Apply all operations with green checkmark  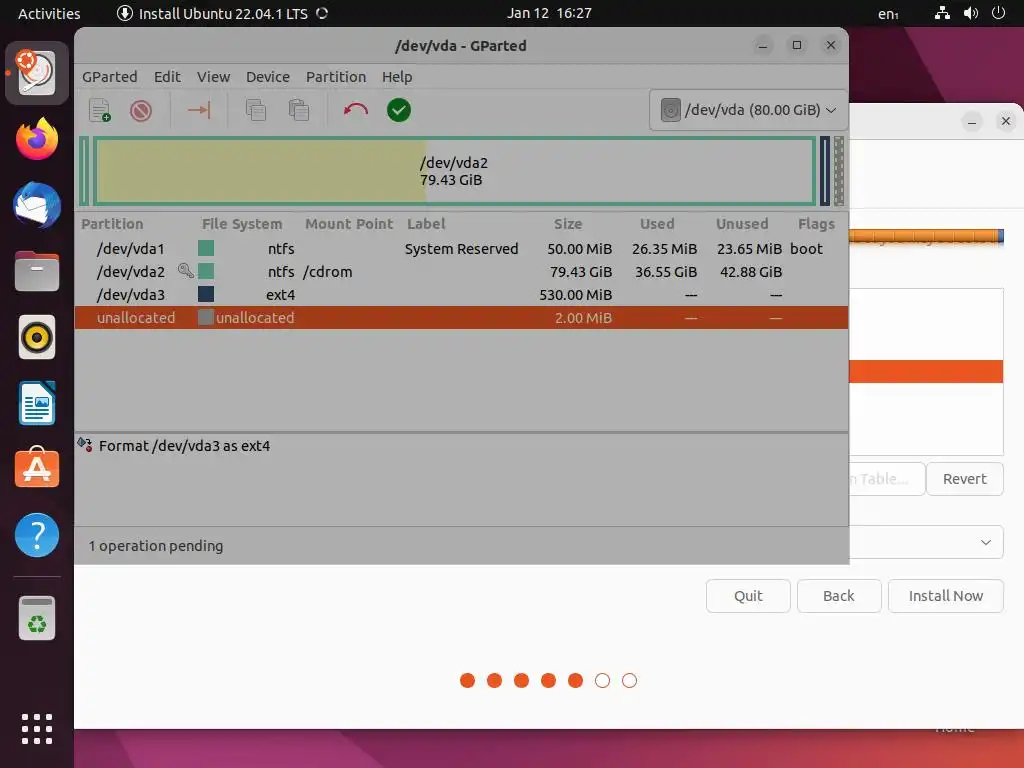[398, 110]
